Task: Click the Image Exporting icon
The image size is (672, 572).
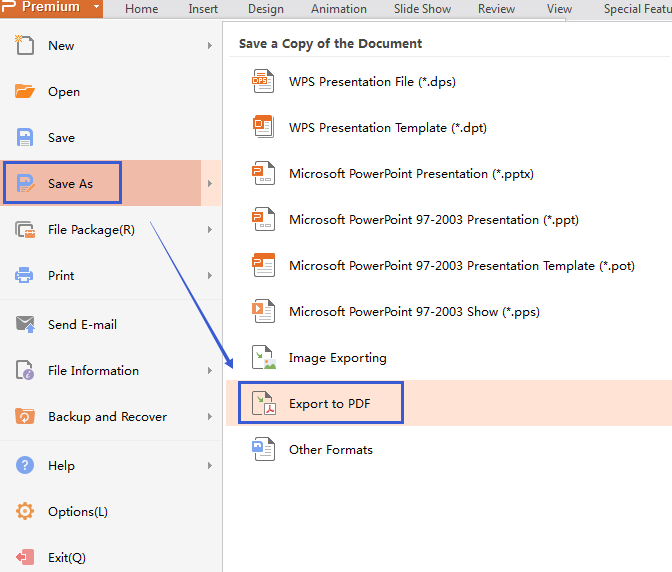Action: coord(264,357)
